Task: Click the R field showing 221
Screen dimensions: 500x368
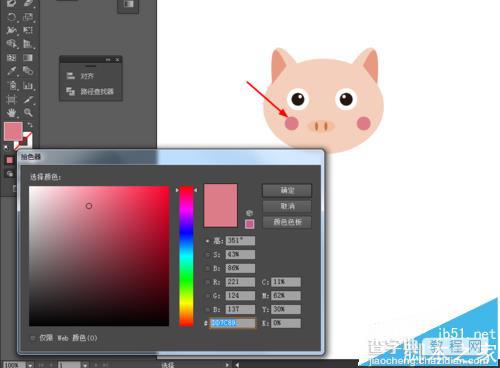Action: tap(240, 282)
